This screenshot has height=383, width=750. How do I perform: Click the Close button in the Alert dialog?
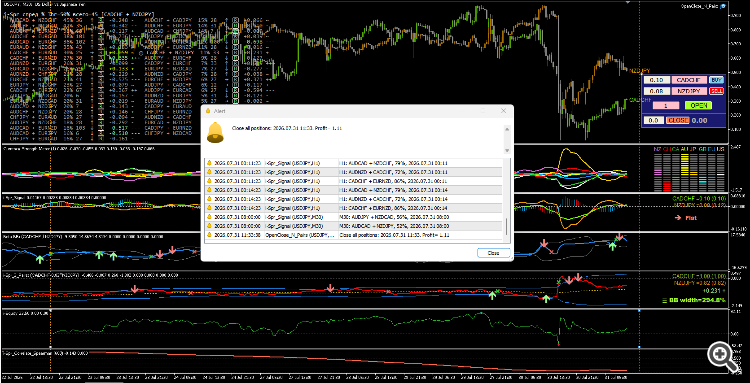(x=493, y=253)
